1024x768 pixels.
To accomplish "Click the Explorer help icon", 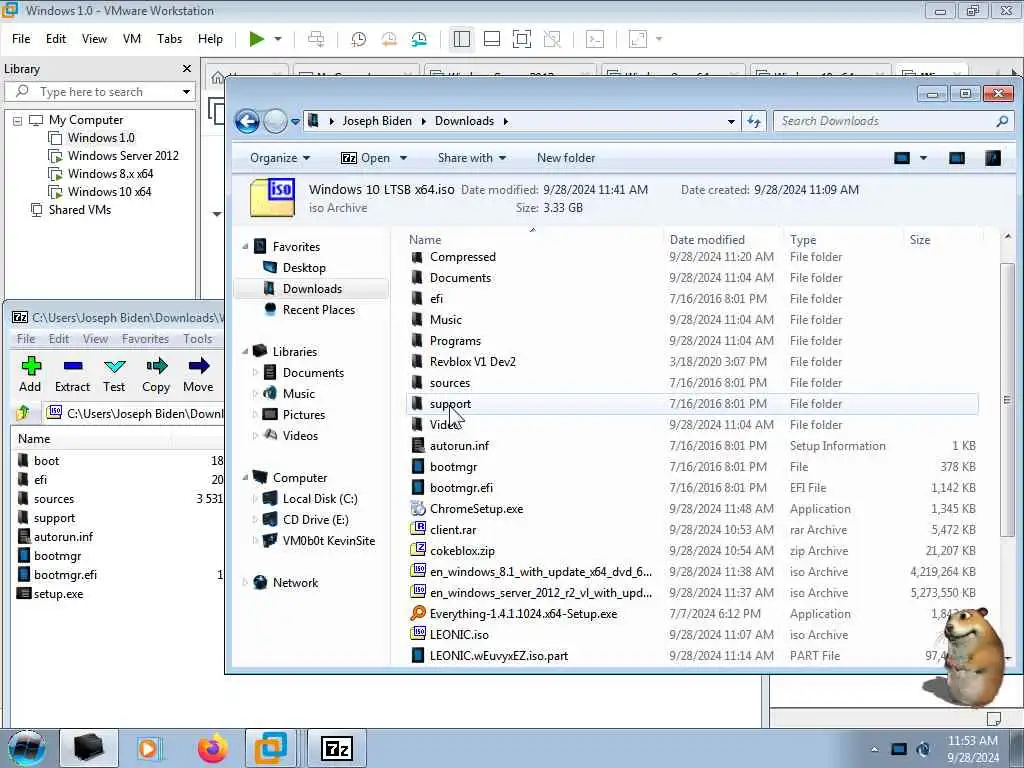I will pos(993,158).
